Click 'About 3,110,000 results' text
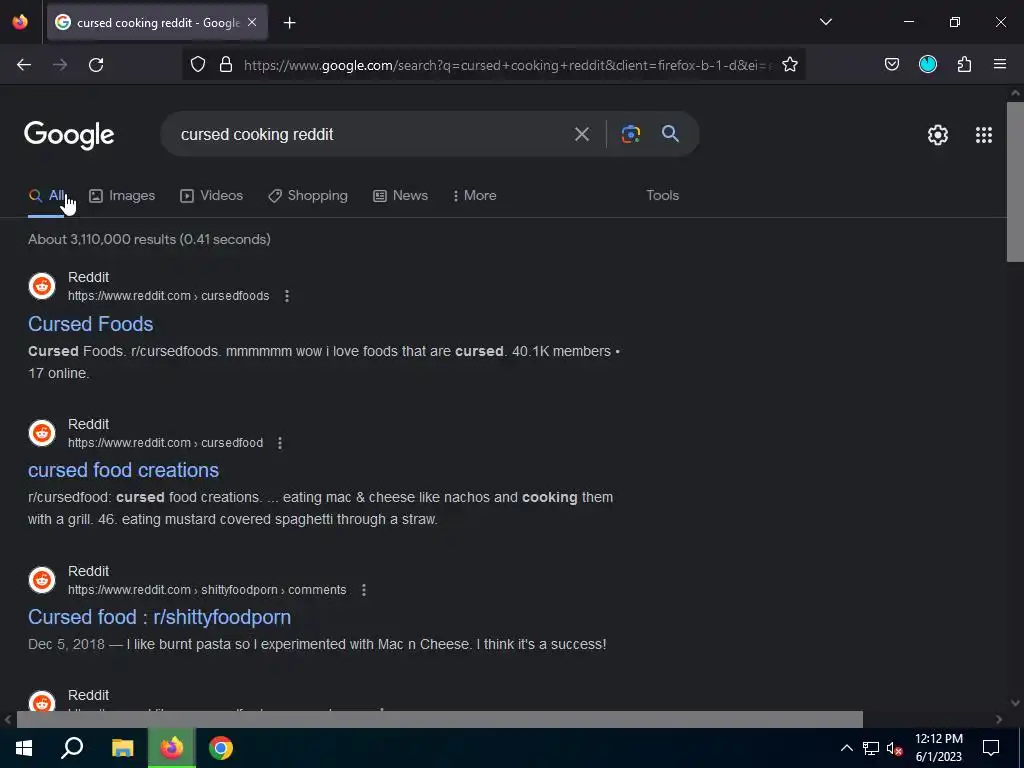Image resolution: width=1024 pixels, height=768 pixels. tap(102, 239)
